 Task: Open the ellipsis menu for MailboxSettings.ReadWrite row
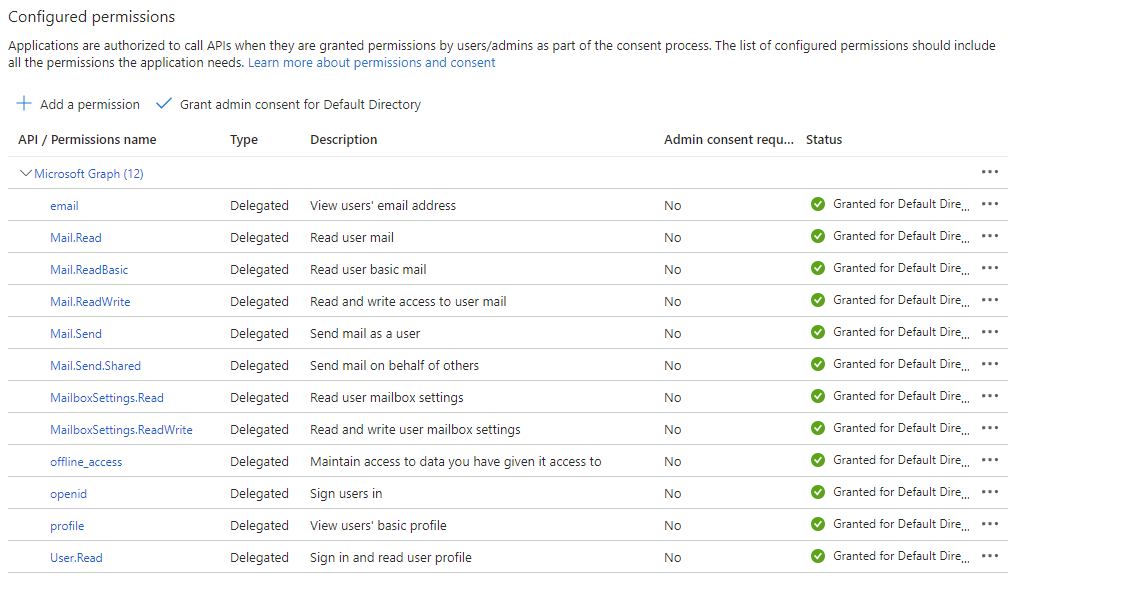989,428
